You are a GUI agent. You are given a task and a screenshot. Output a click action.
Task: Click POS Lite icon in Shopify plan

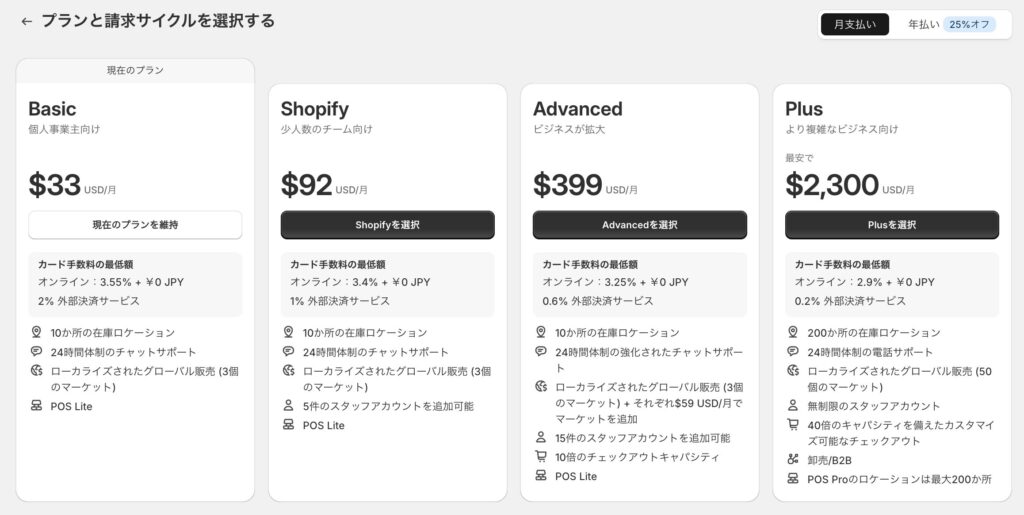coord(288,425)
